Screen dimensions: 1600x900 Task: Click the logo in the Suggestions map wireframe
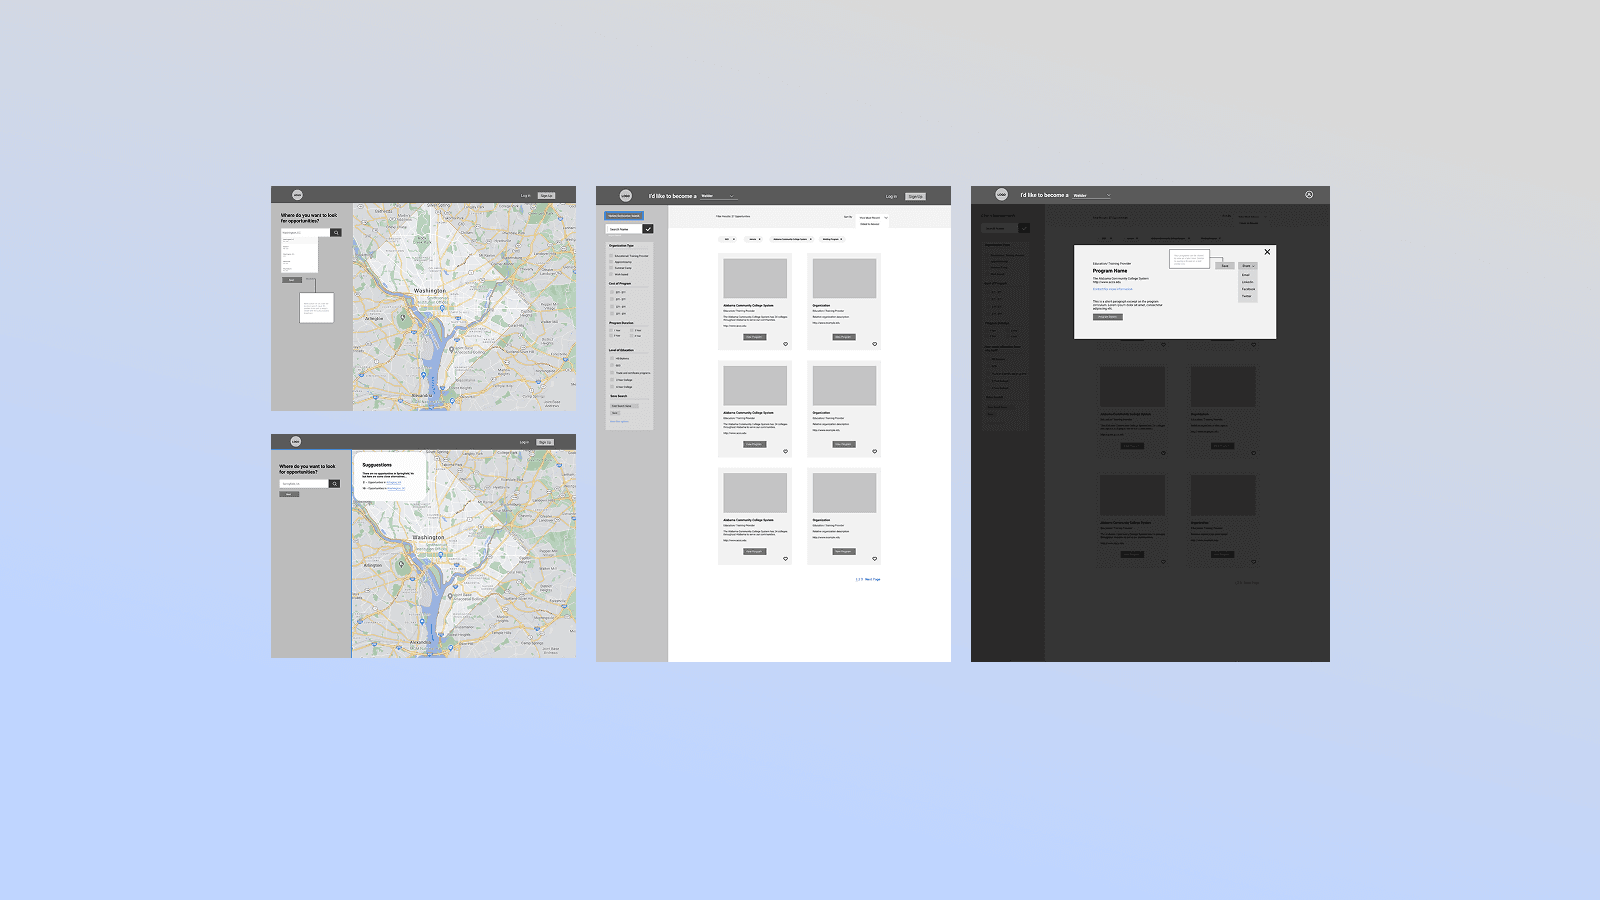tap(296, 441)
